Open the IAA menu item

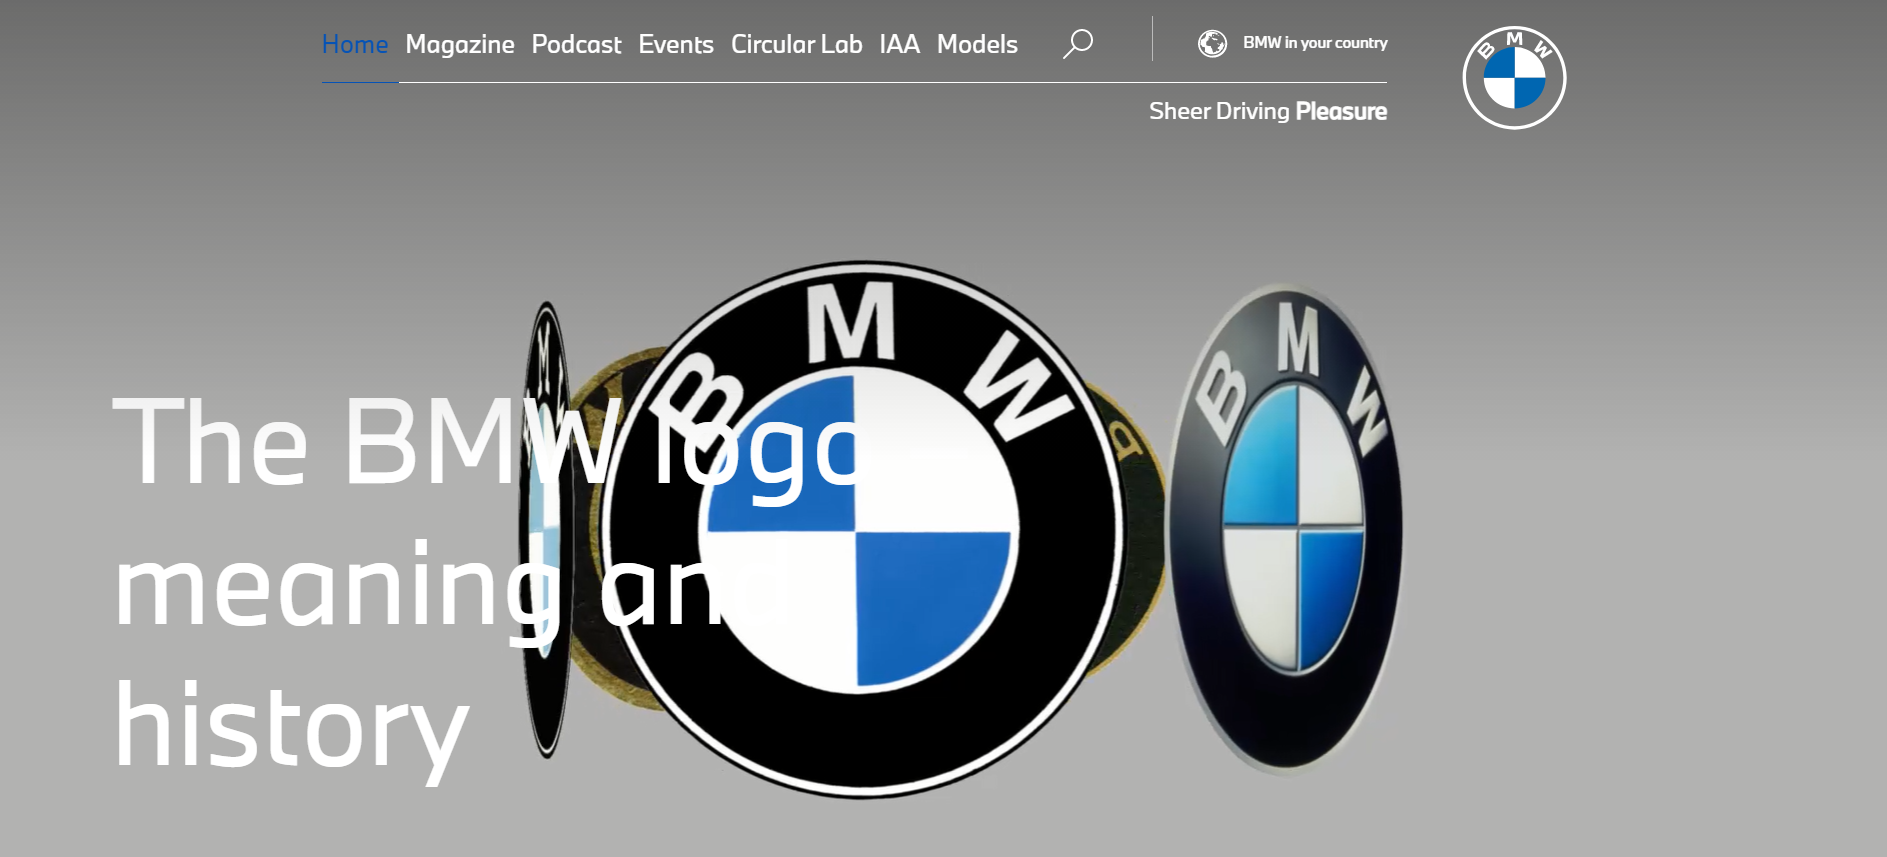pyautogui.click(x=900, y=45)
